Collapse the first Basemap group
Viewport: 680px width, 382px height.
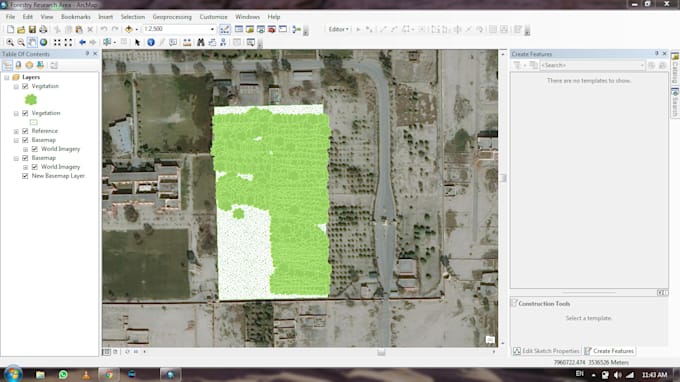(x=16, y=140)
